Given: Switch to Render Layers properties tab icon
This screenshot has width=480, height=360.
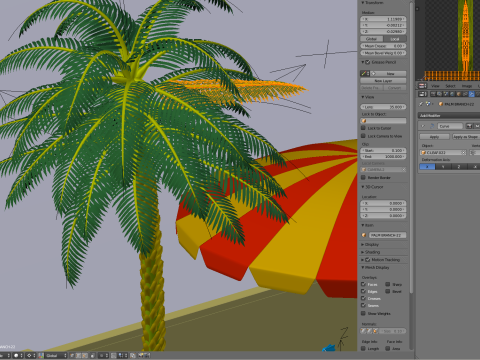Looking at the screenshot, I should click(x=439, y=94).
